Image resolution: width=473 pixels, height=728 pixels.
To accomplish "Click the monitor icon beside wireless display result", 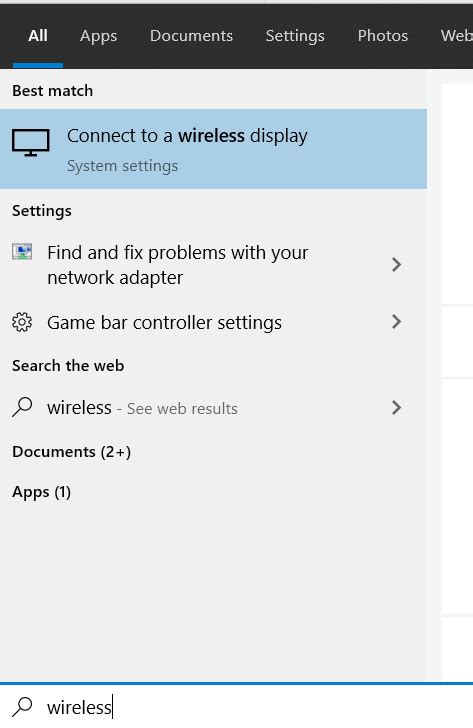I will 31,143.
